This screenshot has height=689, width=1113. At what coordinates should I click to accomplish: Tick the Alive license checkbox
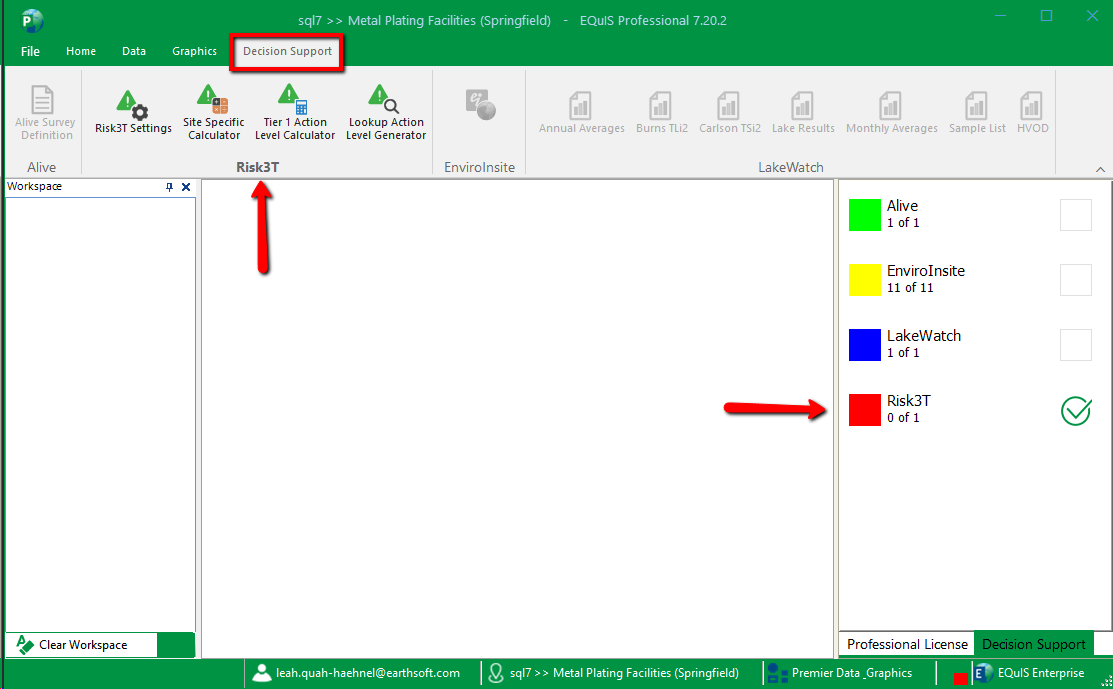click(x=1075, y=214)
